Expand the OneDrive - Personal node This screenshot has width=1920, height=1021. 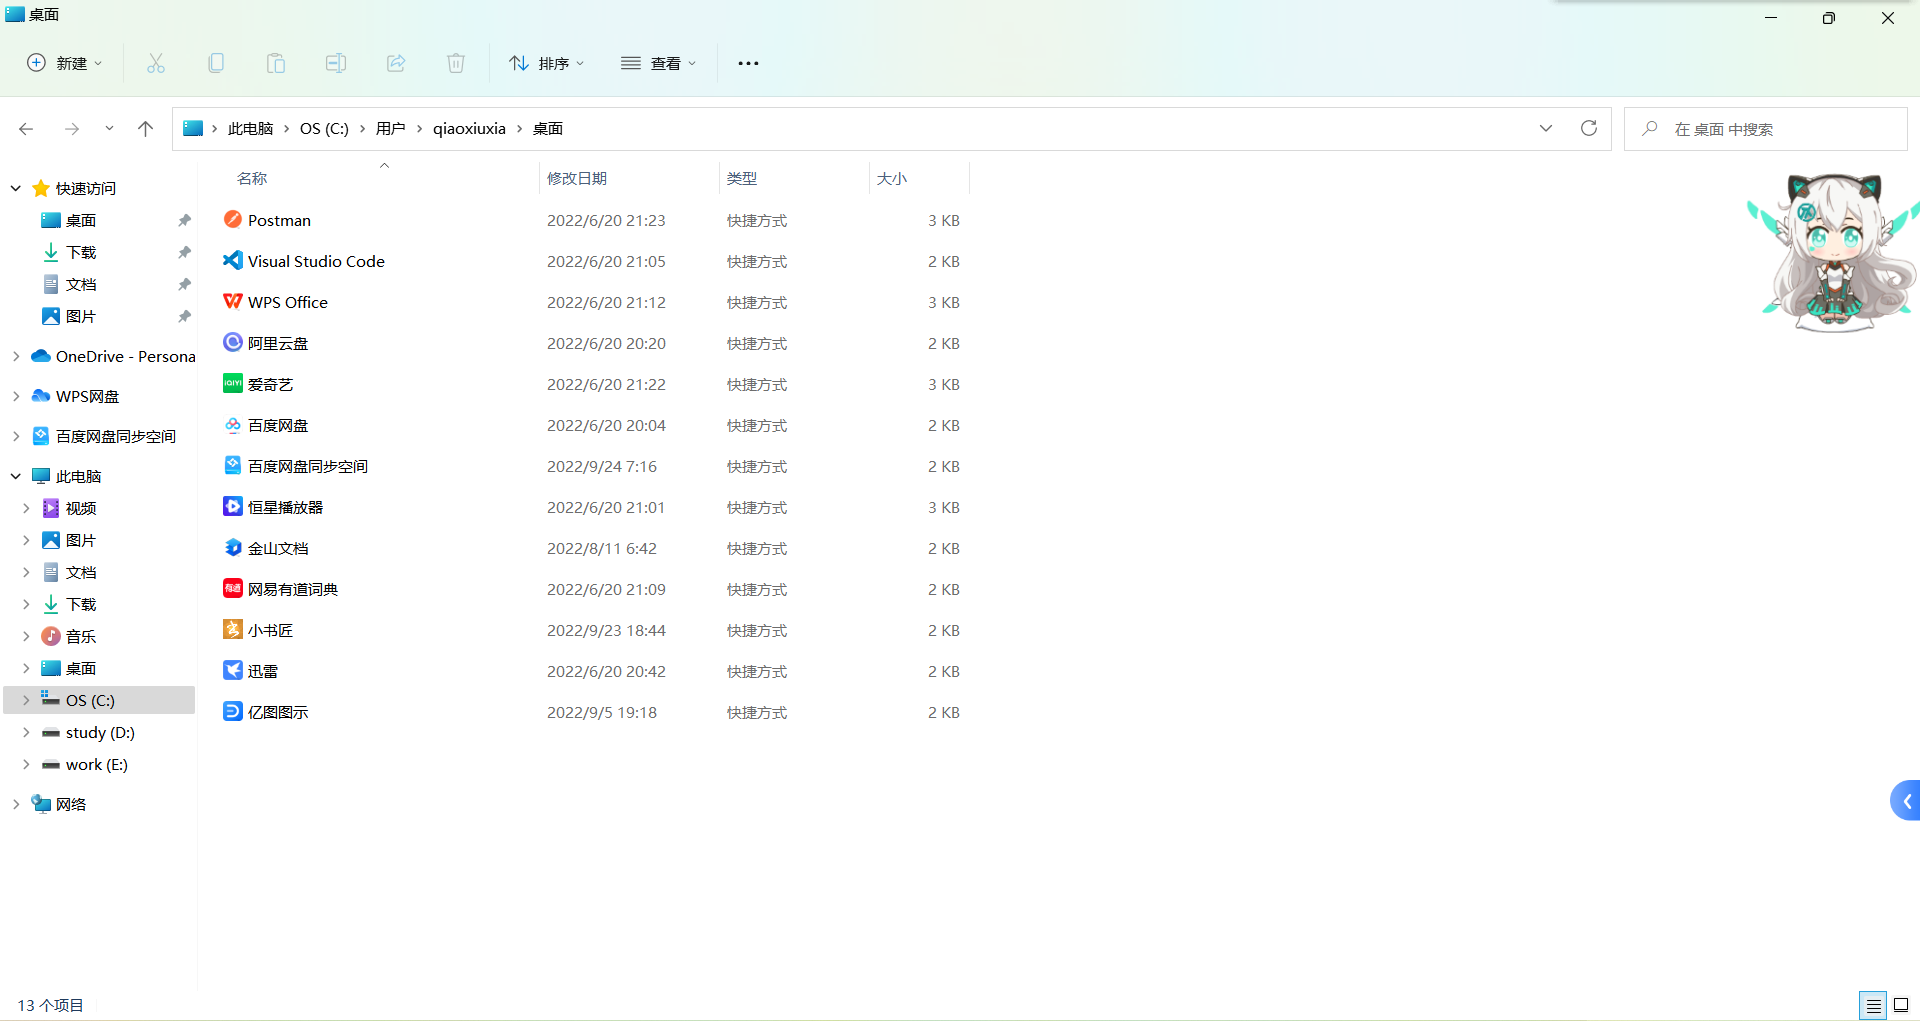point(16,356)
